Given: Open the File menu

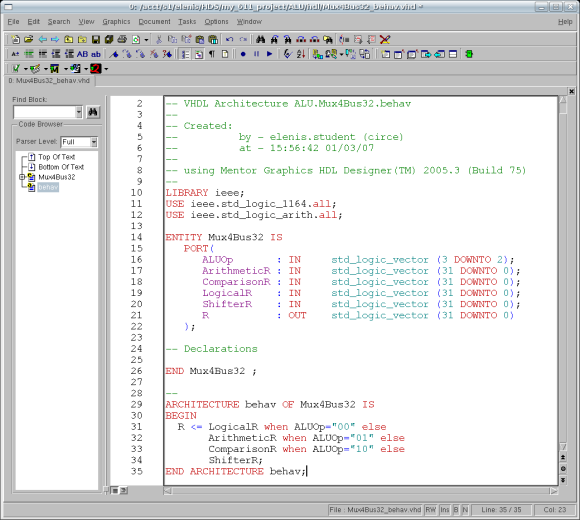Looking at the screenshot, I should point(13,22).
